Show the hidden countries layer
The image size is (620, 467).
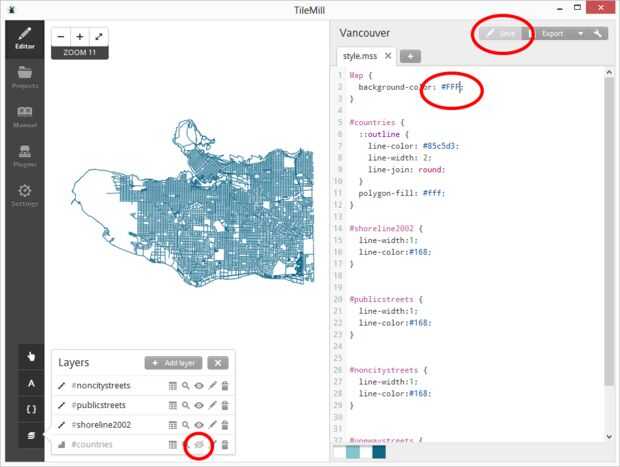pos(199,445)
